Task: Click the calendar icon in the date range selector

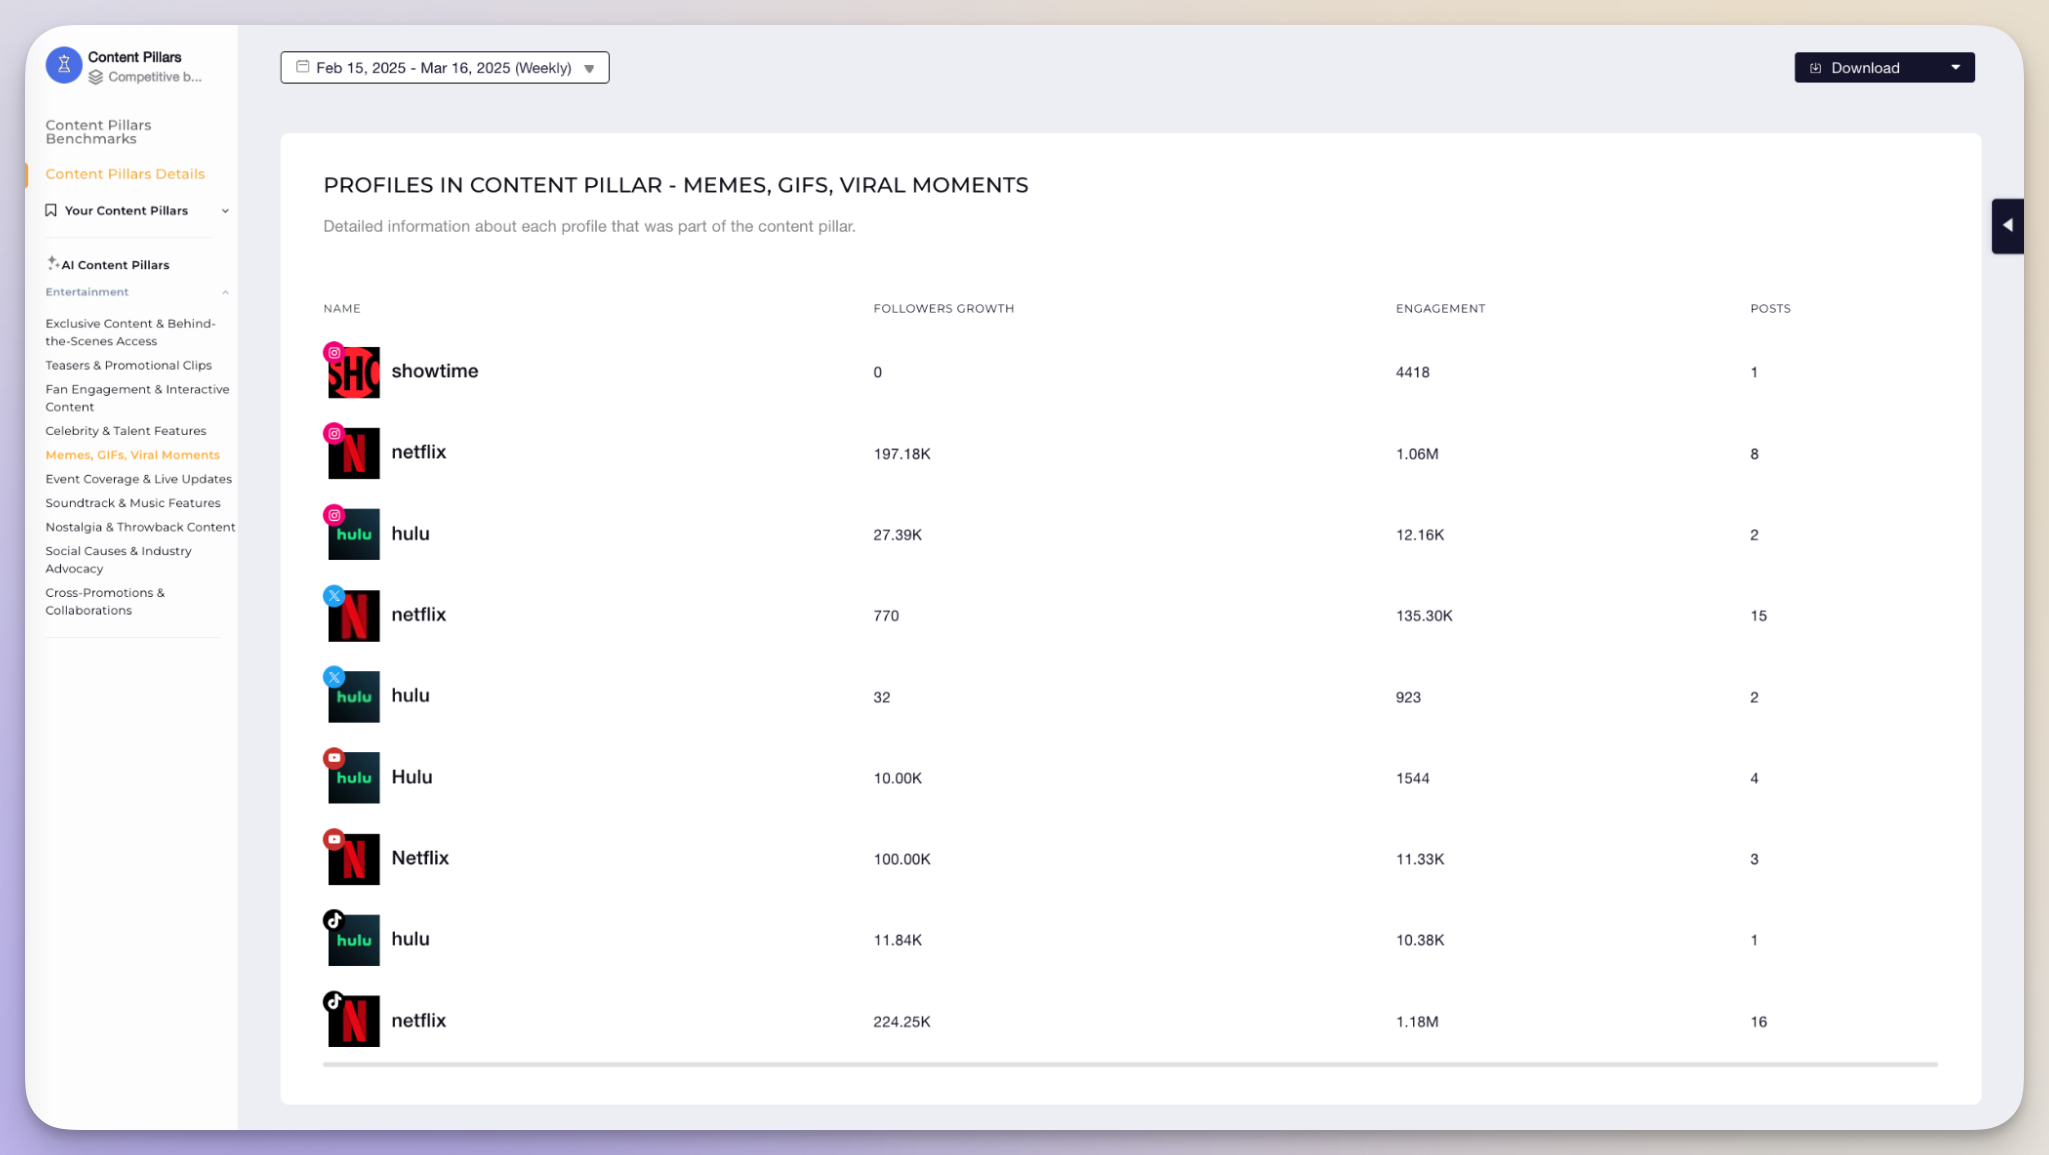Action: click(x=302, y=67)
